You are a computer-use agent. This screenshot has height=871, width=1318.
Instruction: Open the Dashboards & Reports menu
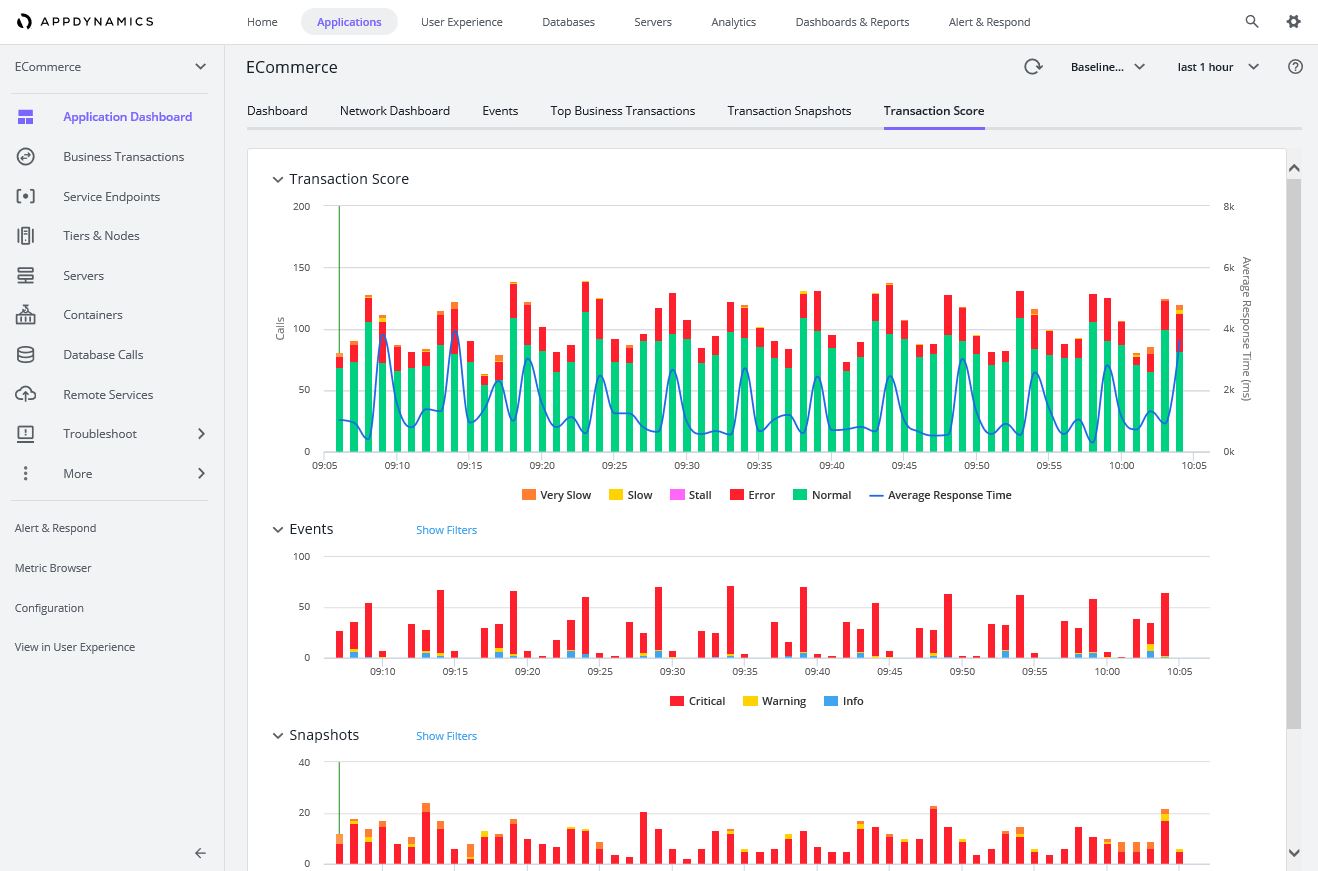(853, 22)
